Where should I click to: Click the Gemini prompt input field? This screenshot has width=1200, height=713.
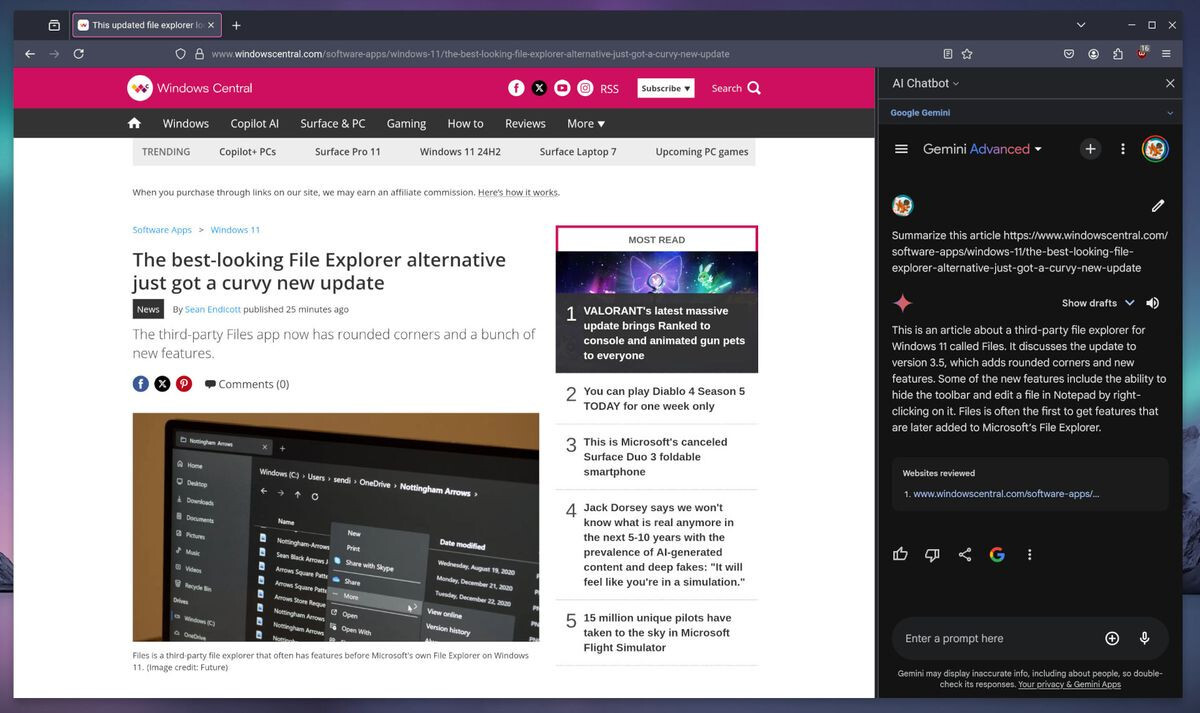pyautogui.click(x=990, y=637)
